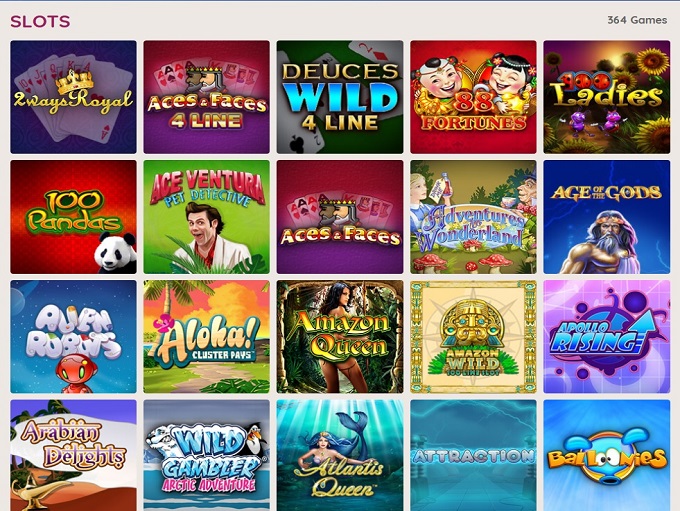Image resolution: width=680 pixels, height=511 pixels.
Task: Play the Alien Robots slot
Action: (x=73, y=337)
